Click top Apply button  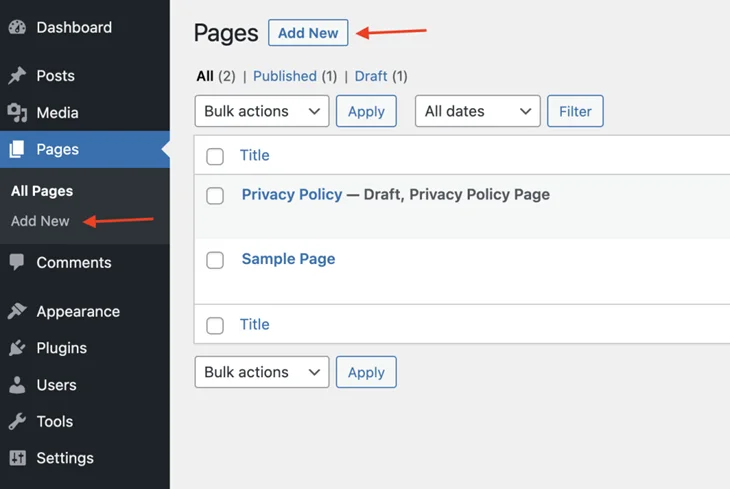[x=366, y=111]
